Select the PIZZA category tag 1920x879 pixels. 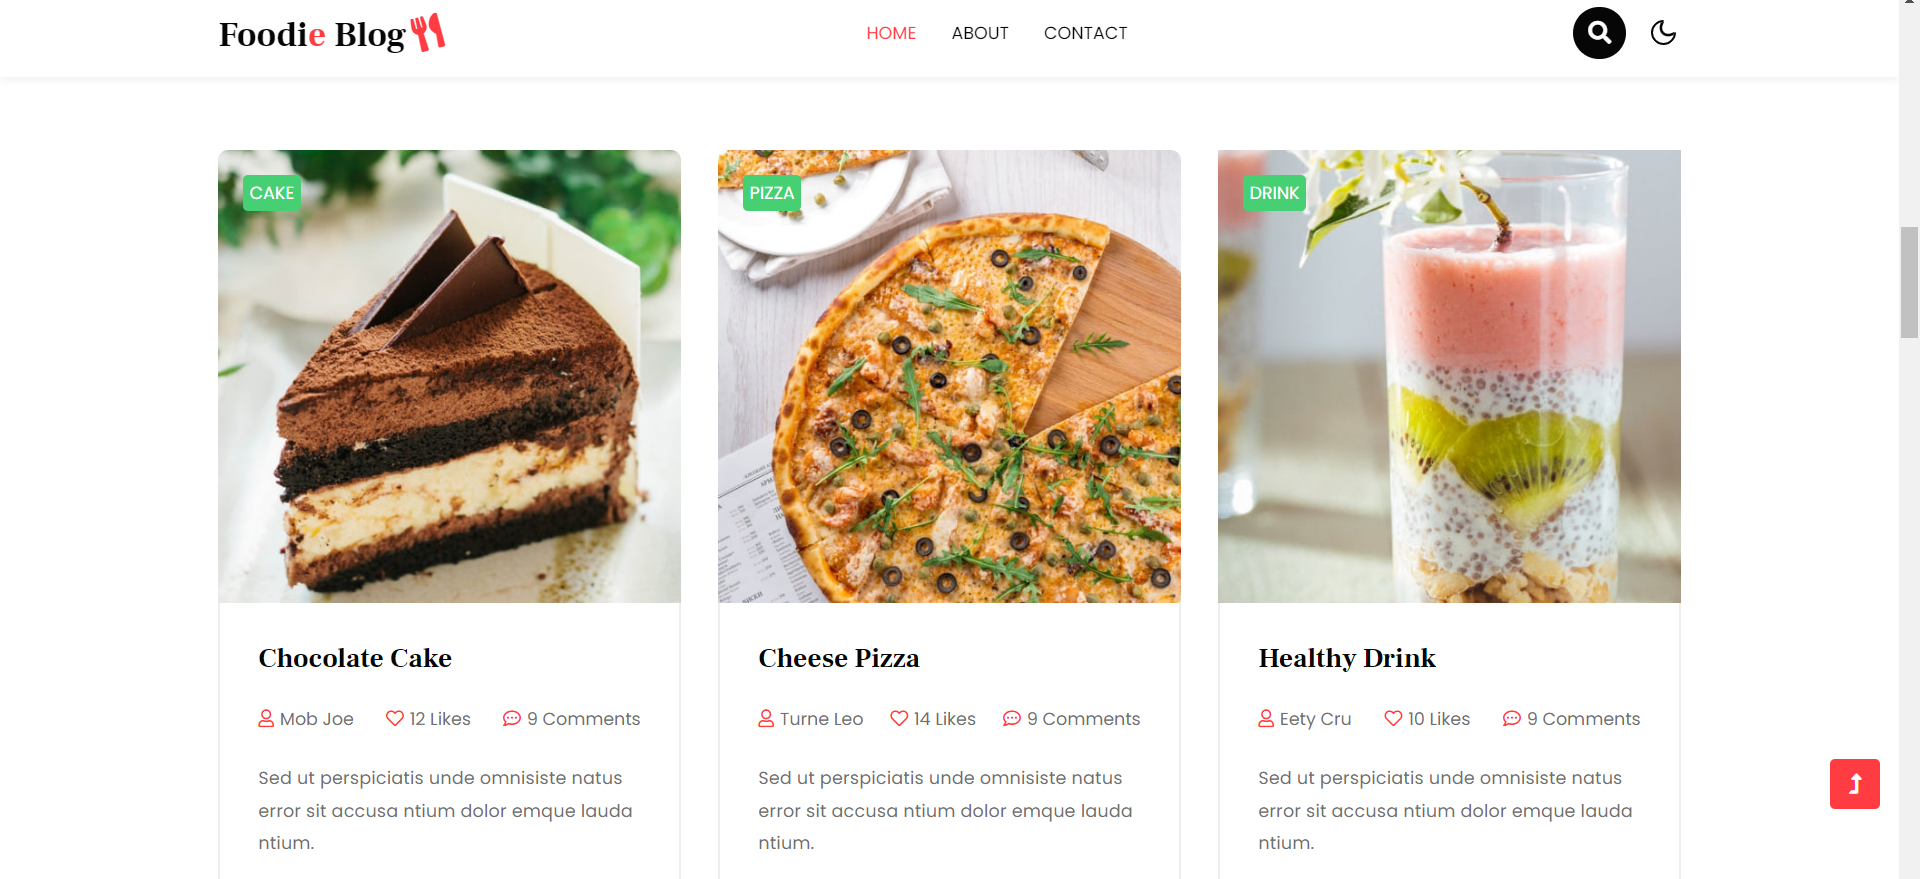(772, 193)
